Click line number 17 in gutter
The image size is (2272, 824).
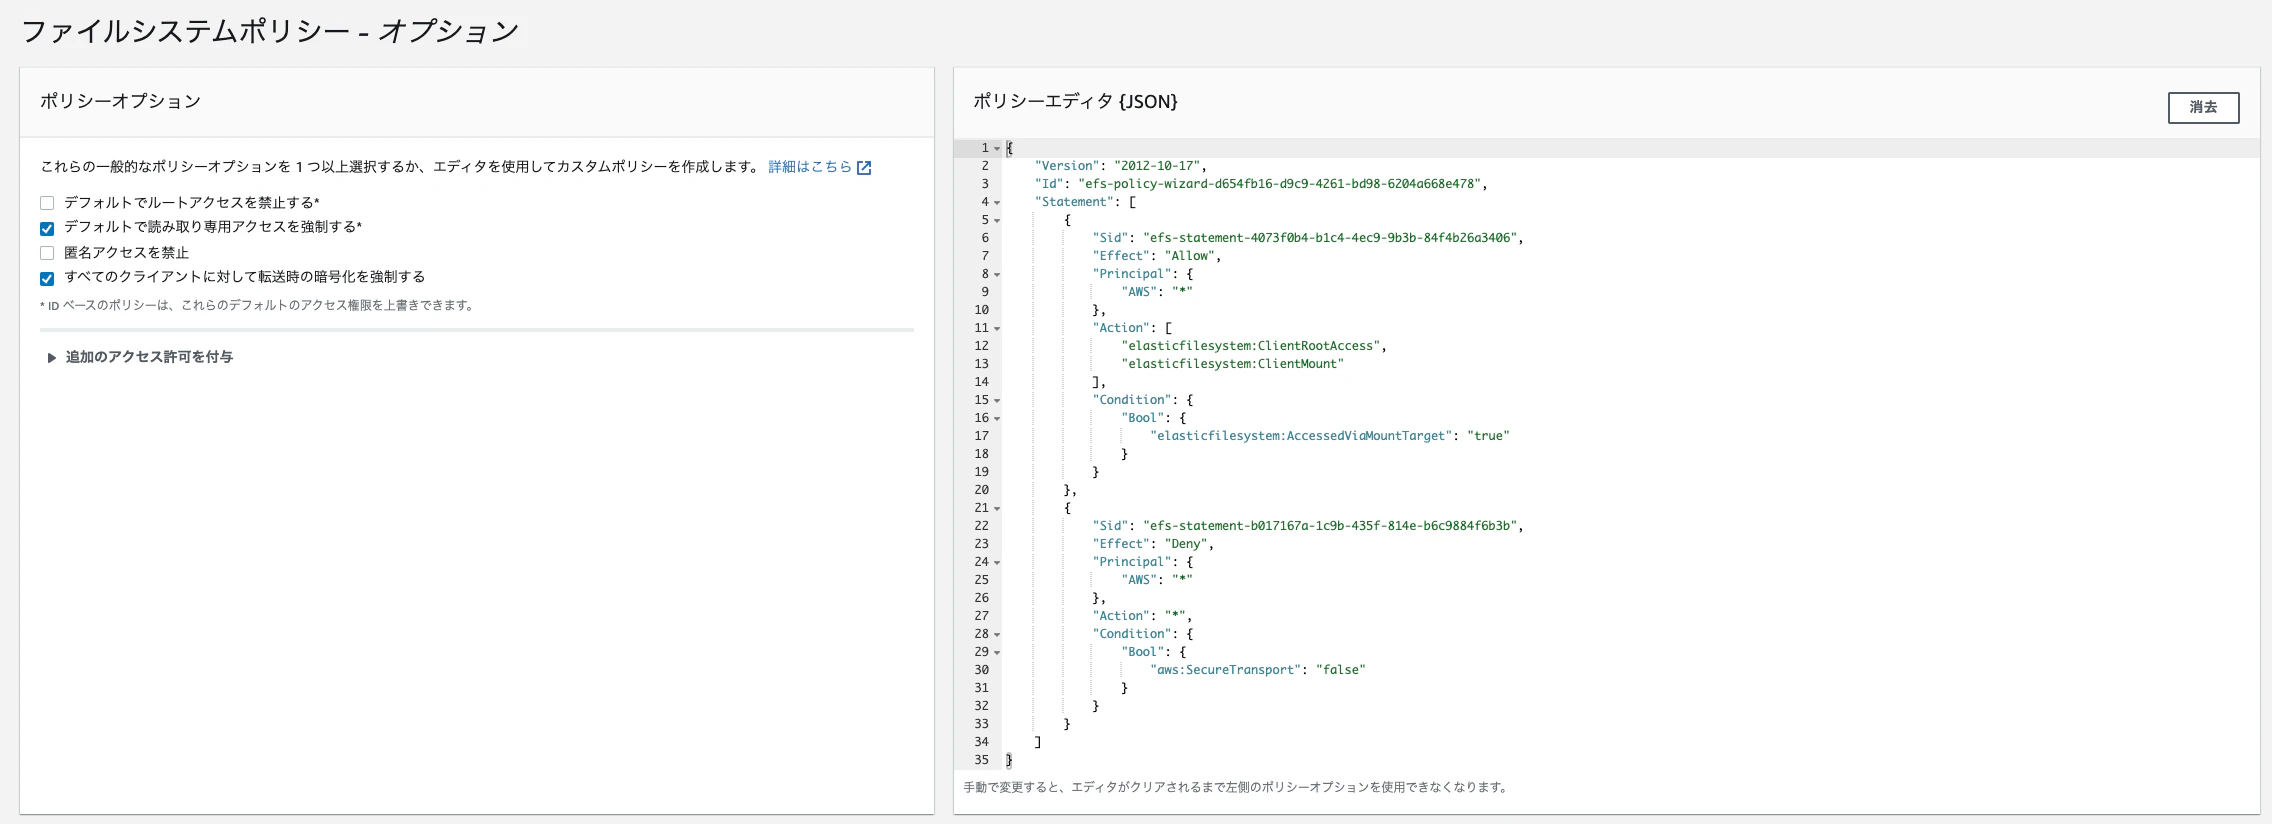point(981,436)
